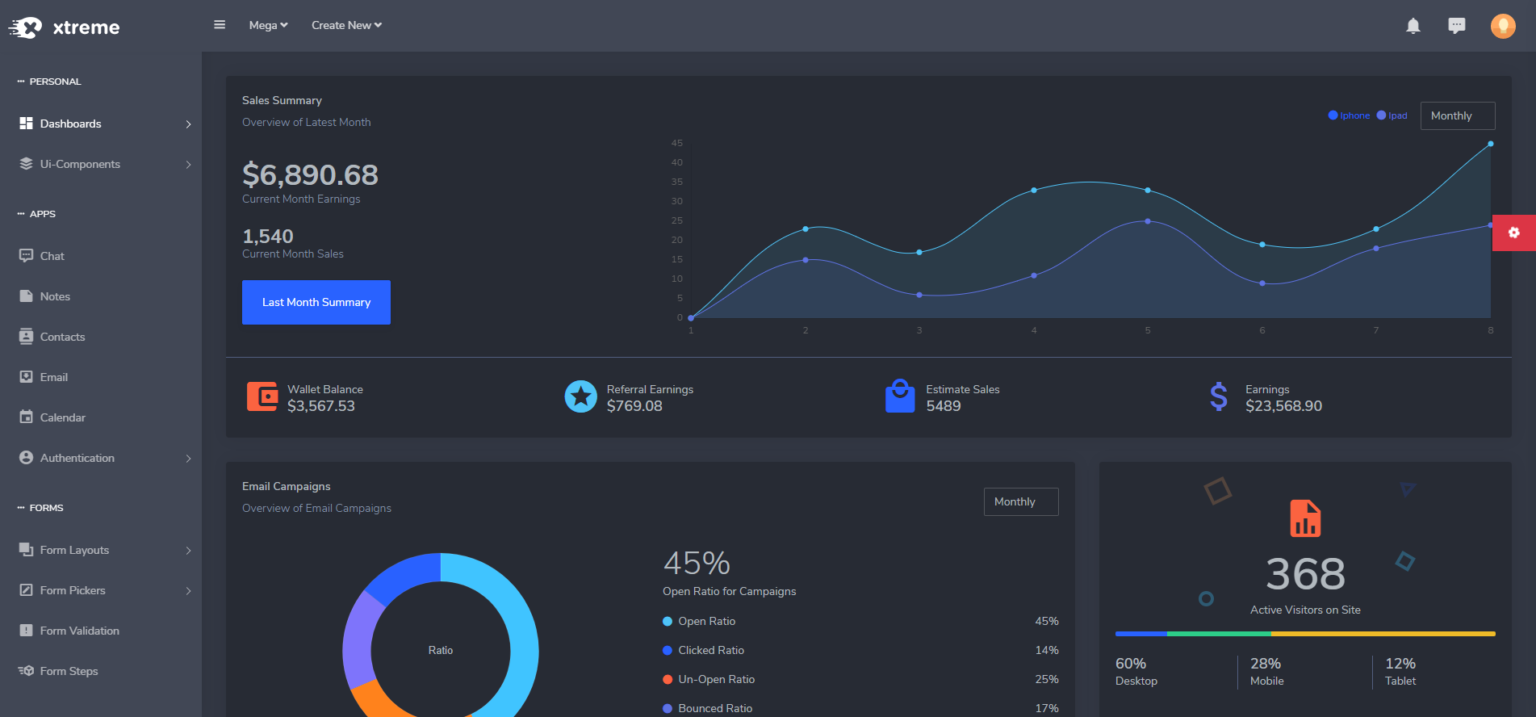Open the Email app icon
This screenshot has height=717, width=1536.
click(54, 377)
